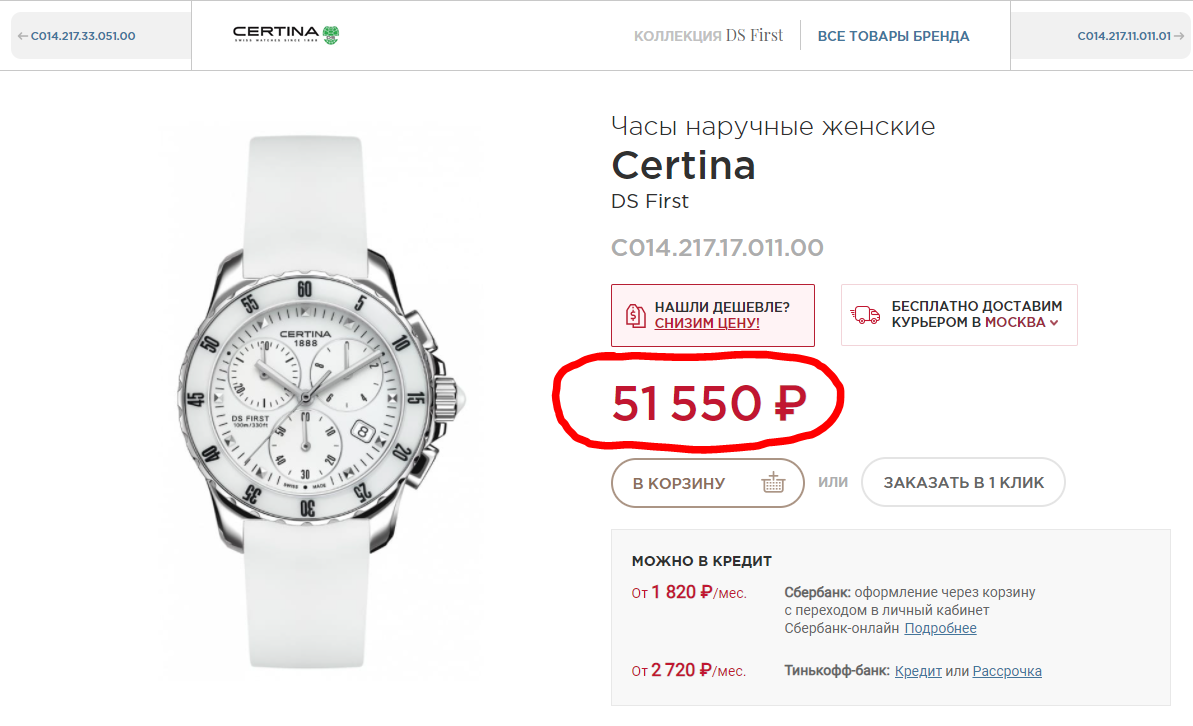Click the СНИЗИМ ЦЕНУ! link
The width and height of the screenshot is (1193, 726).
[707, 323]
